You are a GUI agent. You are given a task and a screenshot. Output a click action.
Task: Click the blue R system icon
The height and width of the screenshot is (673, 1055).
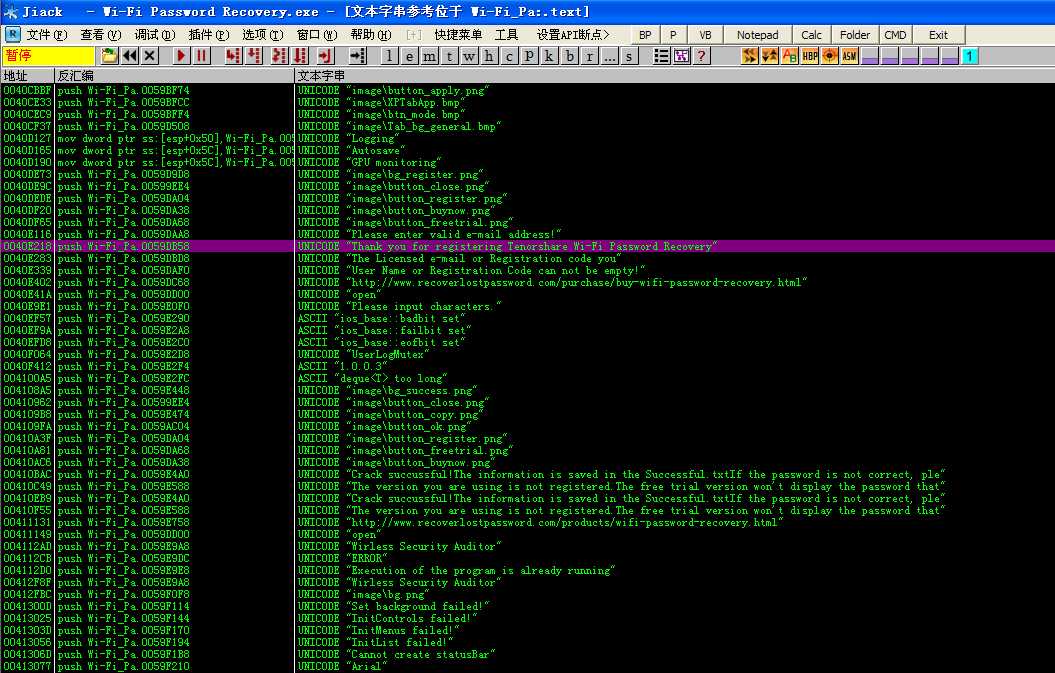tap(12, 34)
